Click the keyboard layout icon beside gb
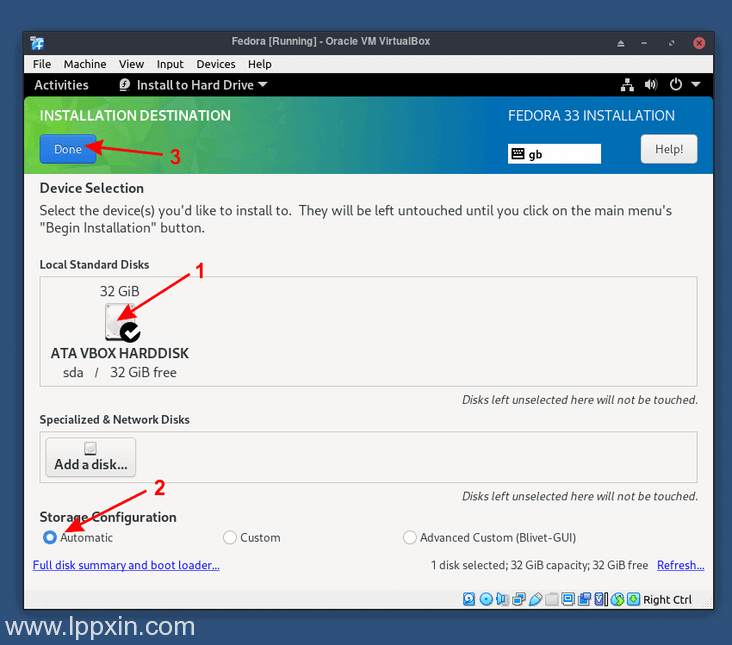Image resolution: width=732 pixels, height=645 pixels. point(518,154)
